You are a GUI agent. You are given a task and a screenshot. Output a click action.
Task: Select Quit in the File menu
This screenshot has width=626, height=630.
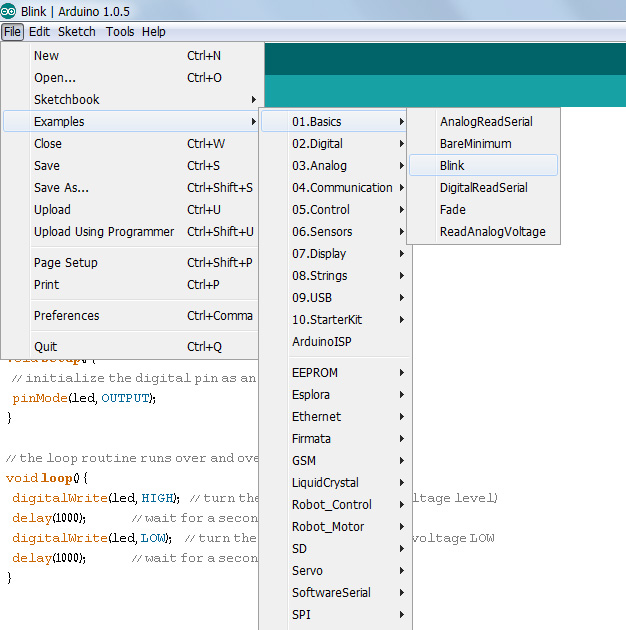pos(131,347)
